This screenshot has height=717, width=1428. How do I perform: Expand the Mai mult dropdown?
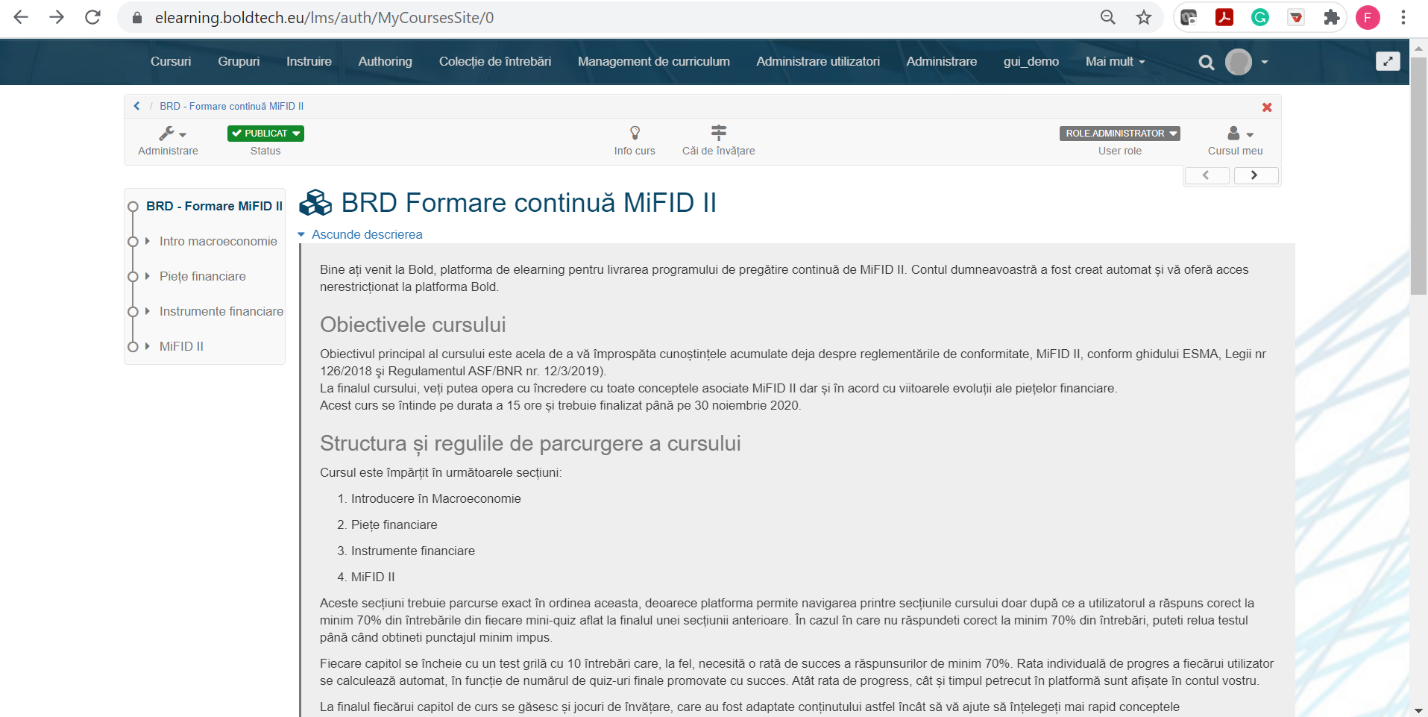pos(1115,61)
